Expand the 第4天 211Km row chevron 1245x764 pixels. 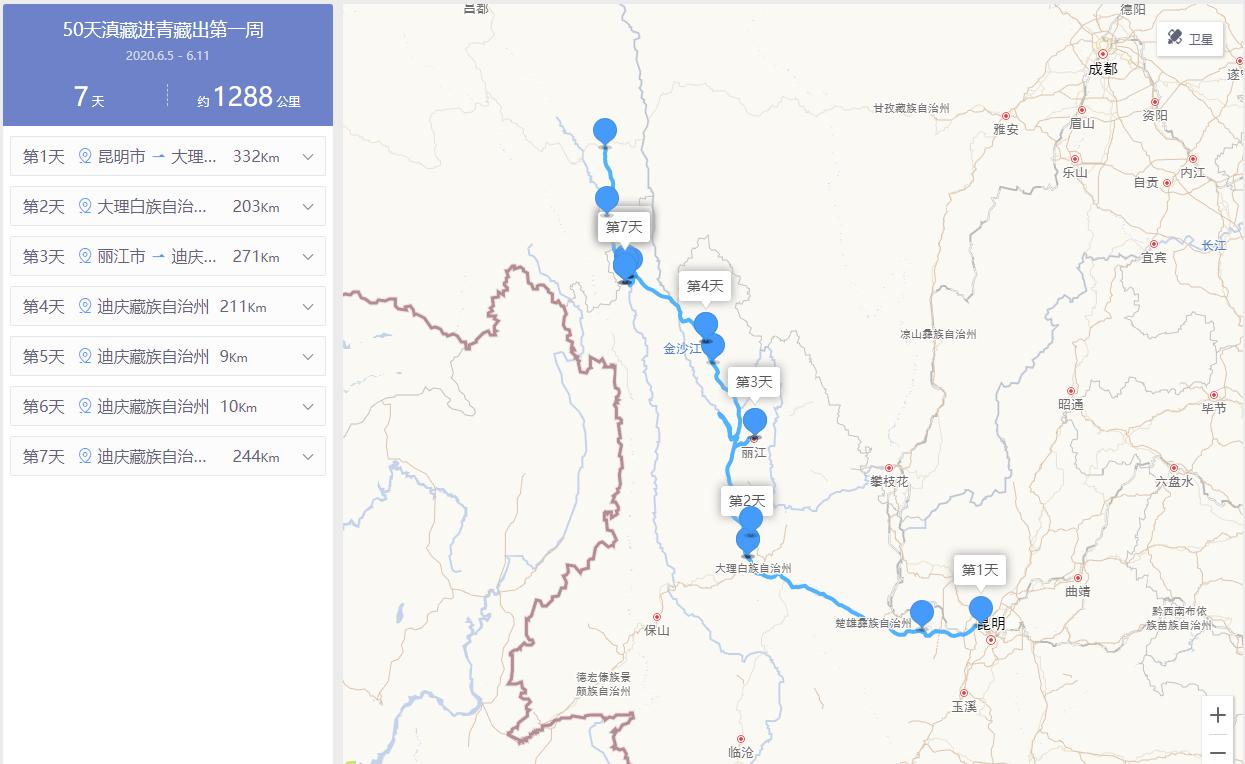click(x=307, y=307)
